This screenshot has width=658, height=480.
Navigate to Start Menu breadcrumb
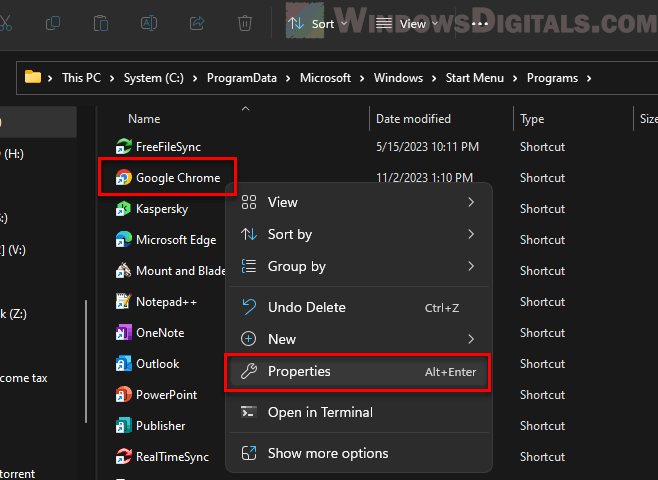point(475,78)
